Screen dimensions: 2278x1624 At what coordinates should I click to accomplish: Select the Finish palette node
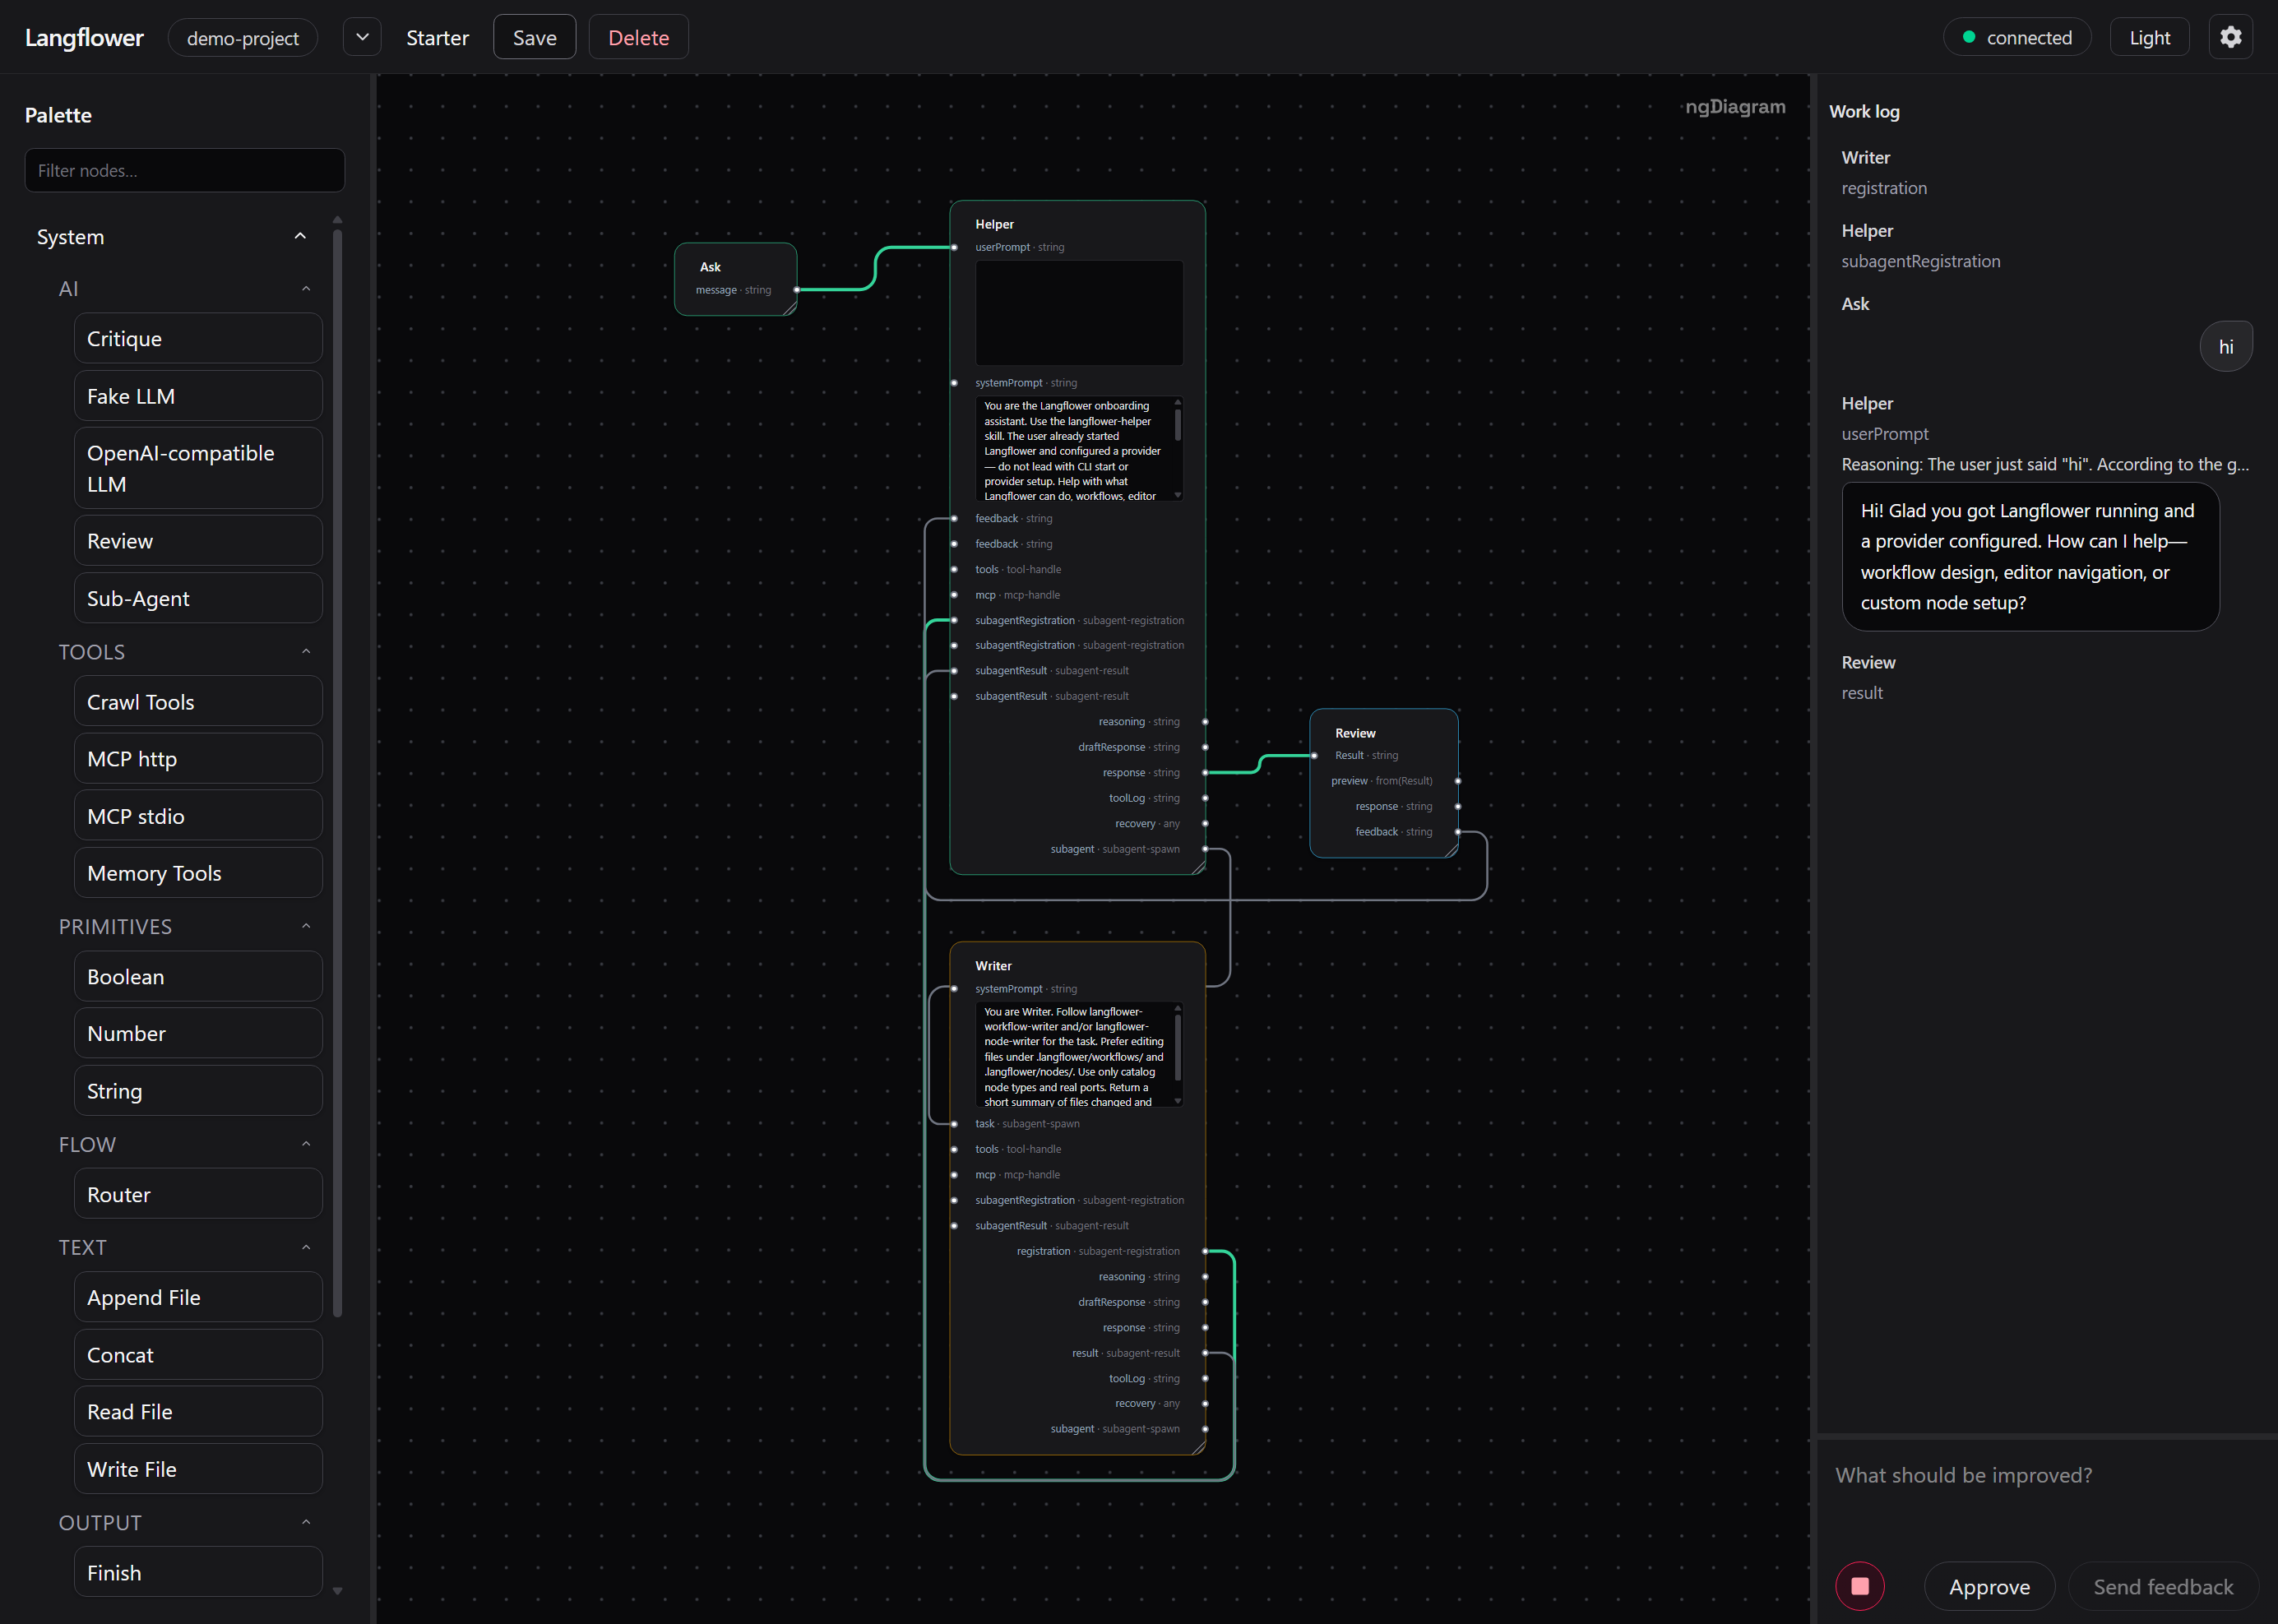pyautogui.click(x=198, y=1572)
